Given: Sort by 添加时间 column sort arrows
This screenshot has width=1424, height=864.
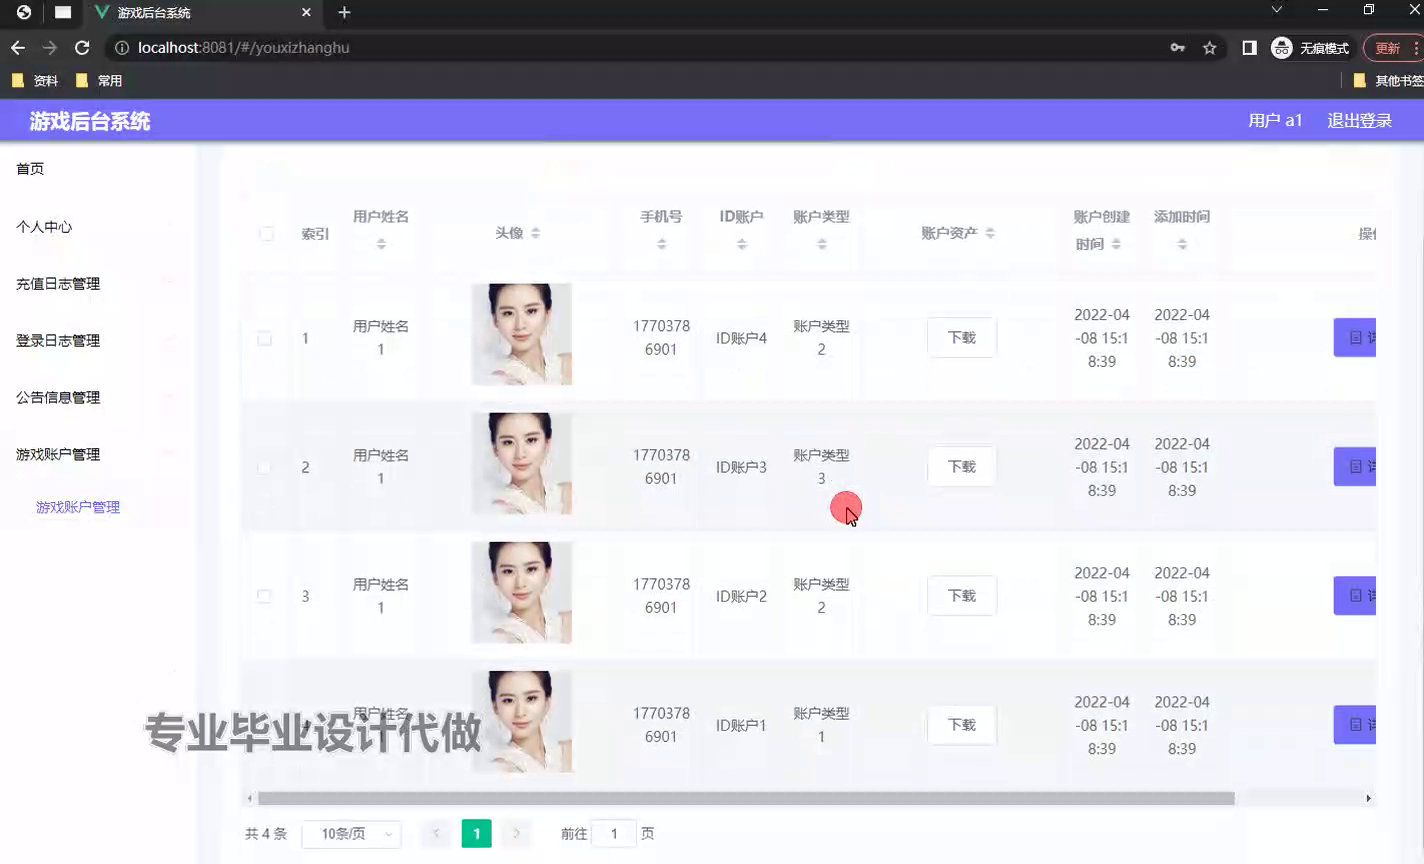Looking at the screenshot, I should (x=1182, y=244).
